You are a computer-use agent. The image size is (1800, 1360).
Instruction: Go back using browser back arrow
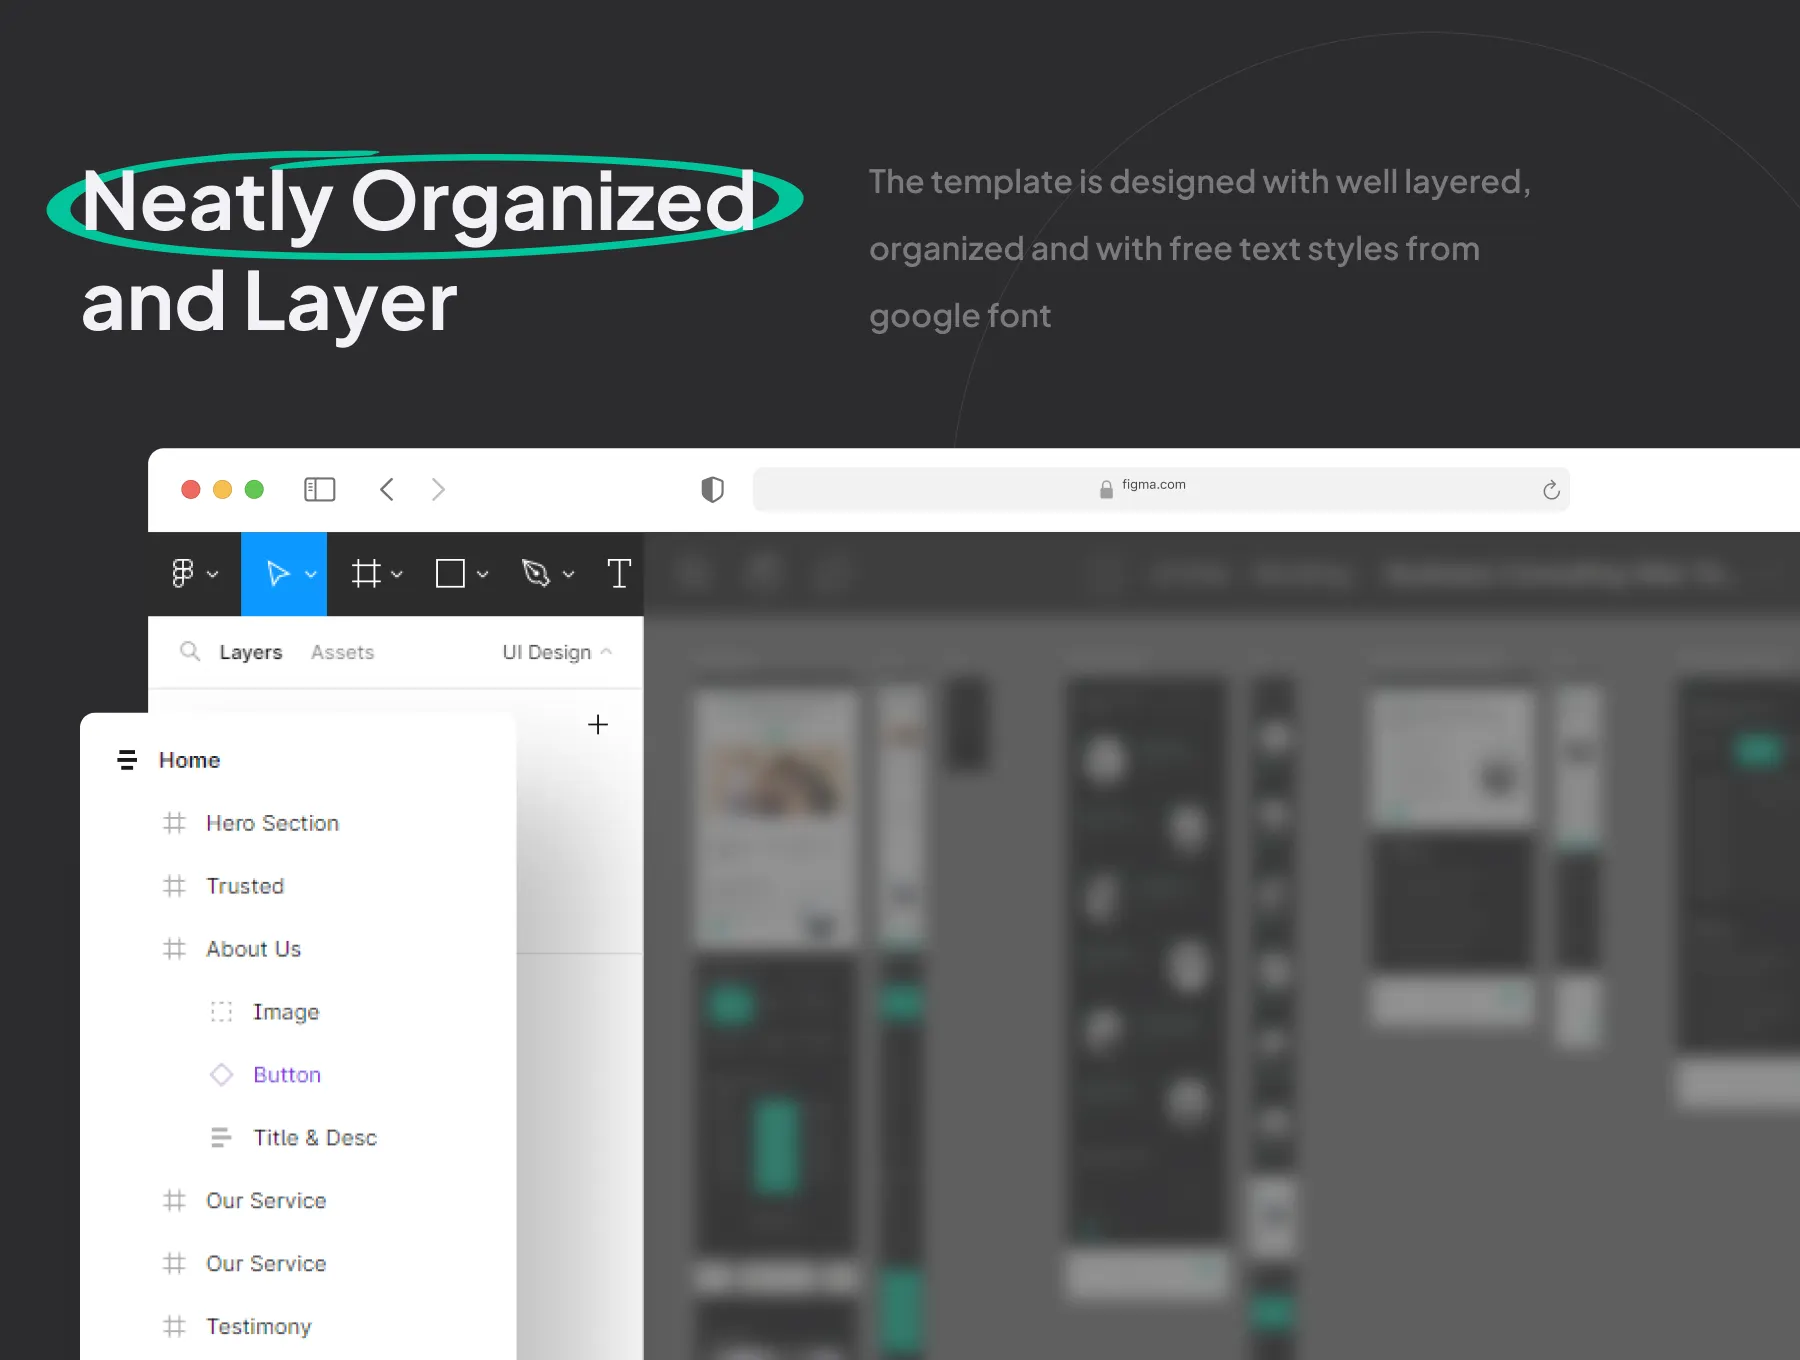(x=388, y=490)
